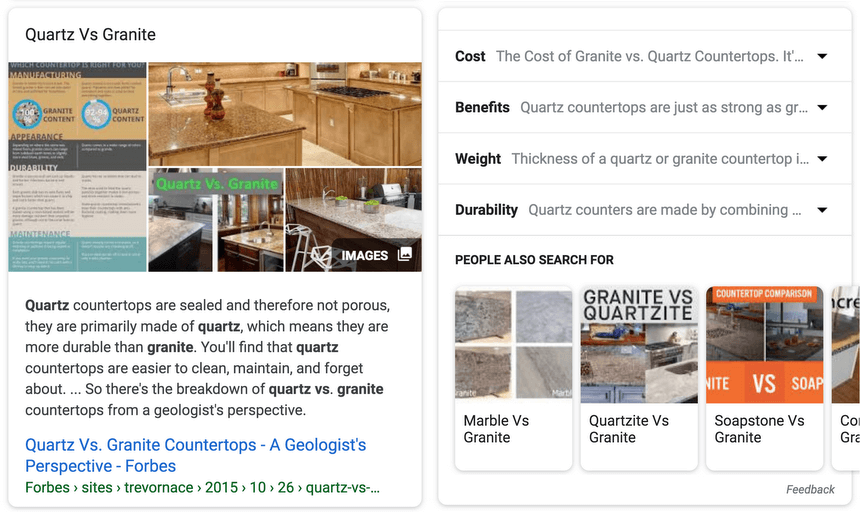The height and width of the screenshot is (519, 860).
Task: Click the green Forbes breadcrumb URL
Action: click(202, 488)
